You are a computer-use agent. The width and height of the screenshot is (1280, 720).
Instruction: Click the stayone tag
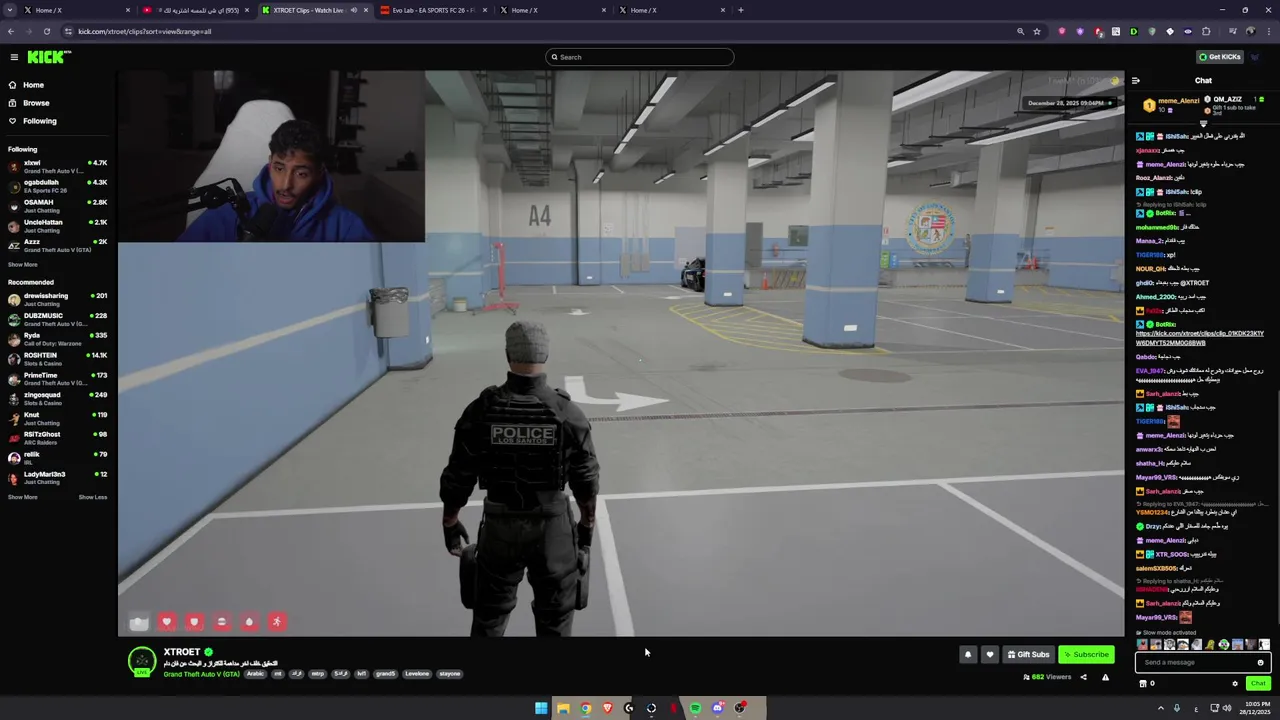(450, 674)
